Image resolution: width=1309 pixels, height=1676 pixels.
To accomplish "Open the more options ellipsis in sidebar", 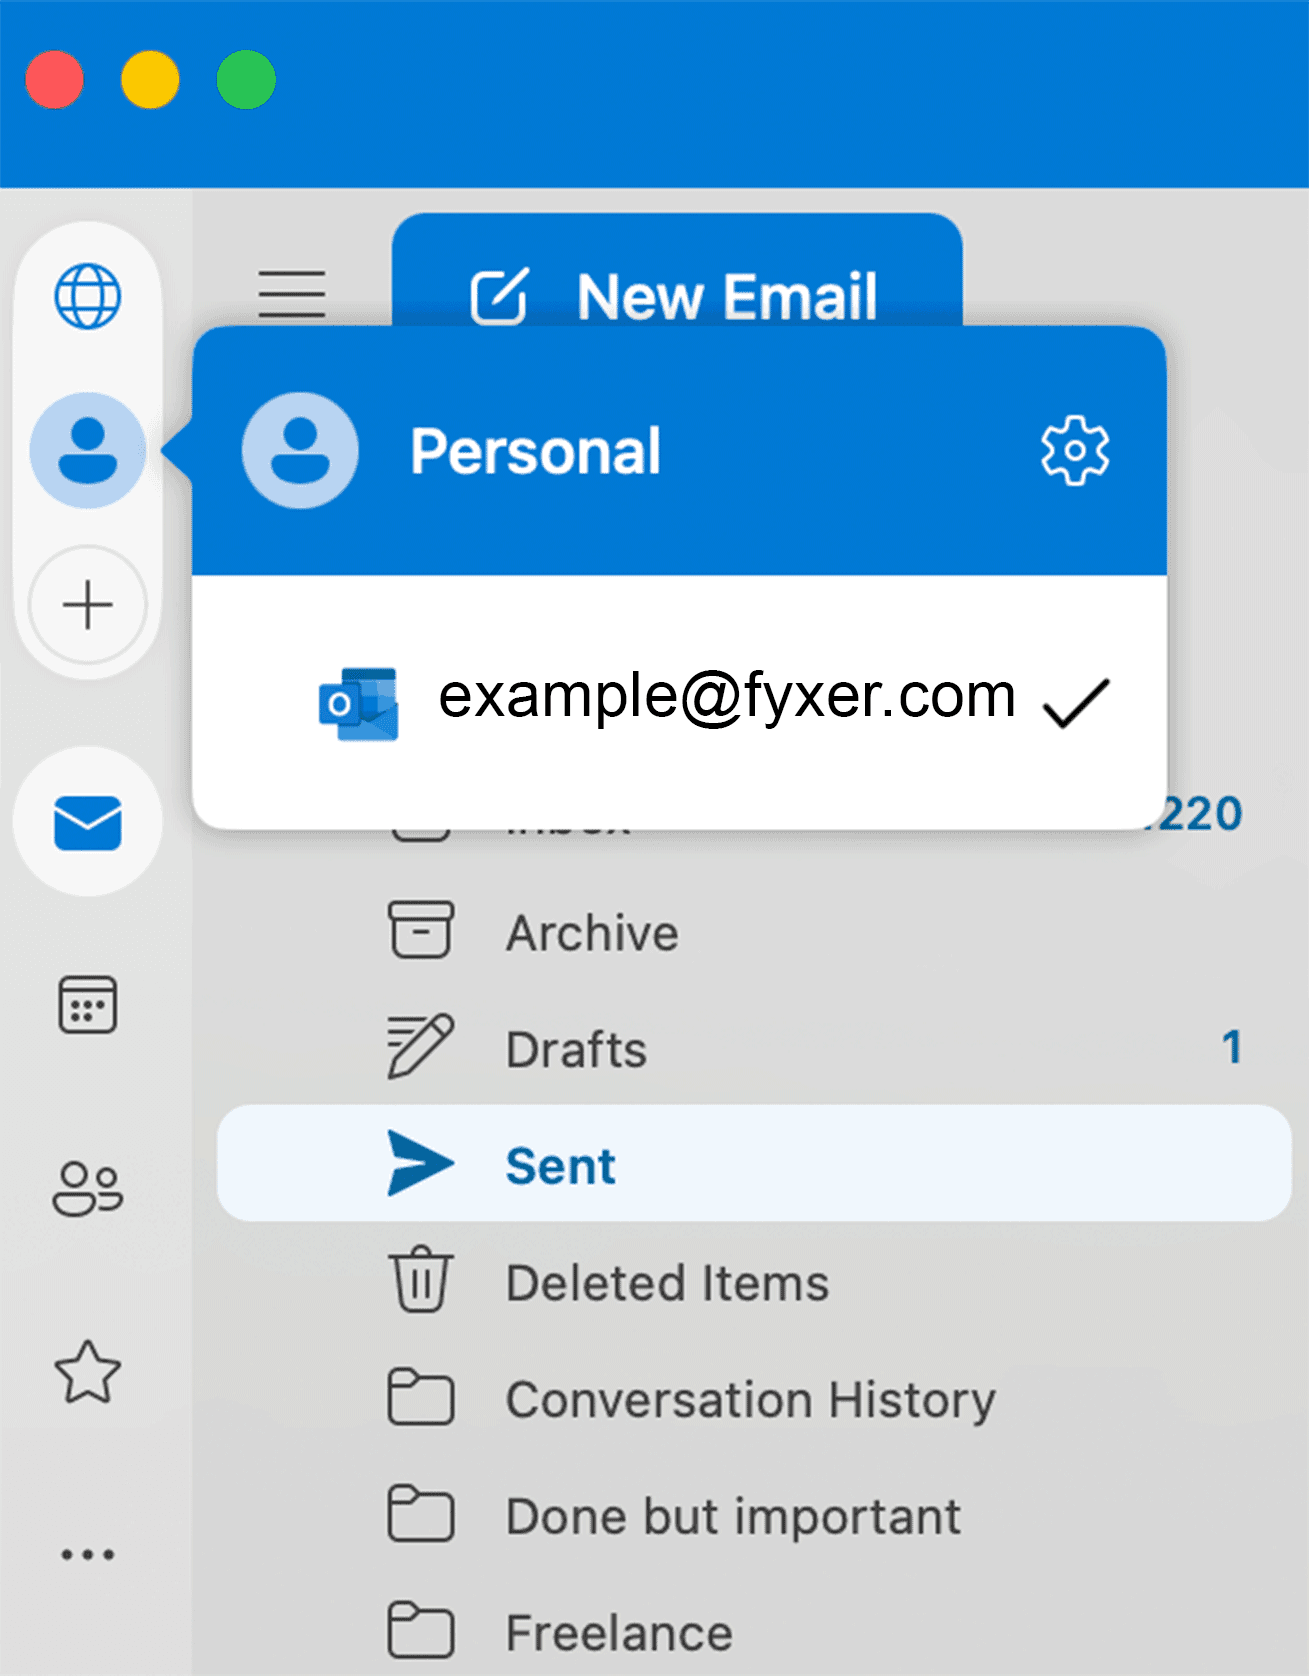I will 88,1554.
